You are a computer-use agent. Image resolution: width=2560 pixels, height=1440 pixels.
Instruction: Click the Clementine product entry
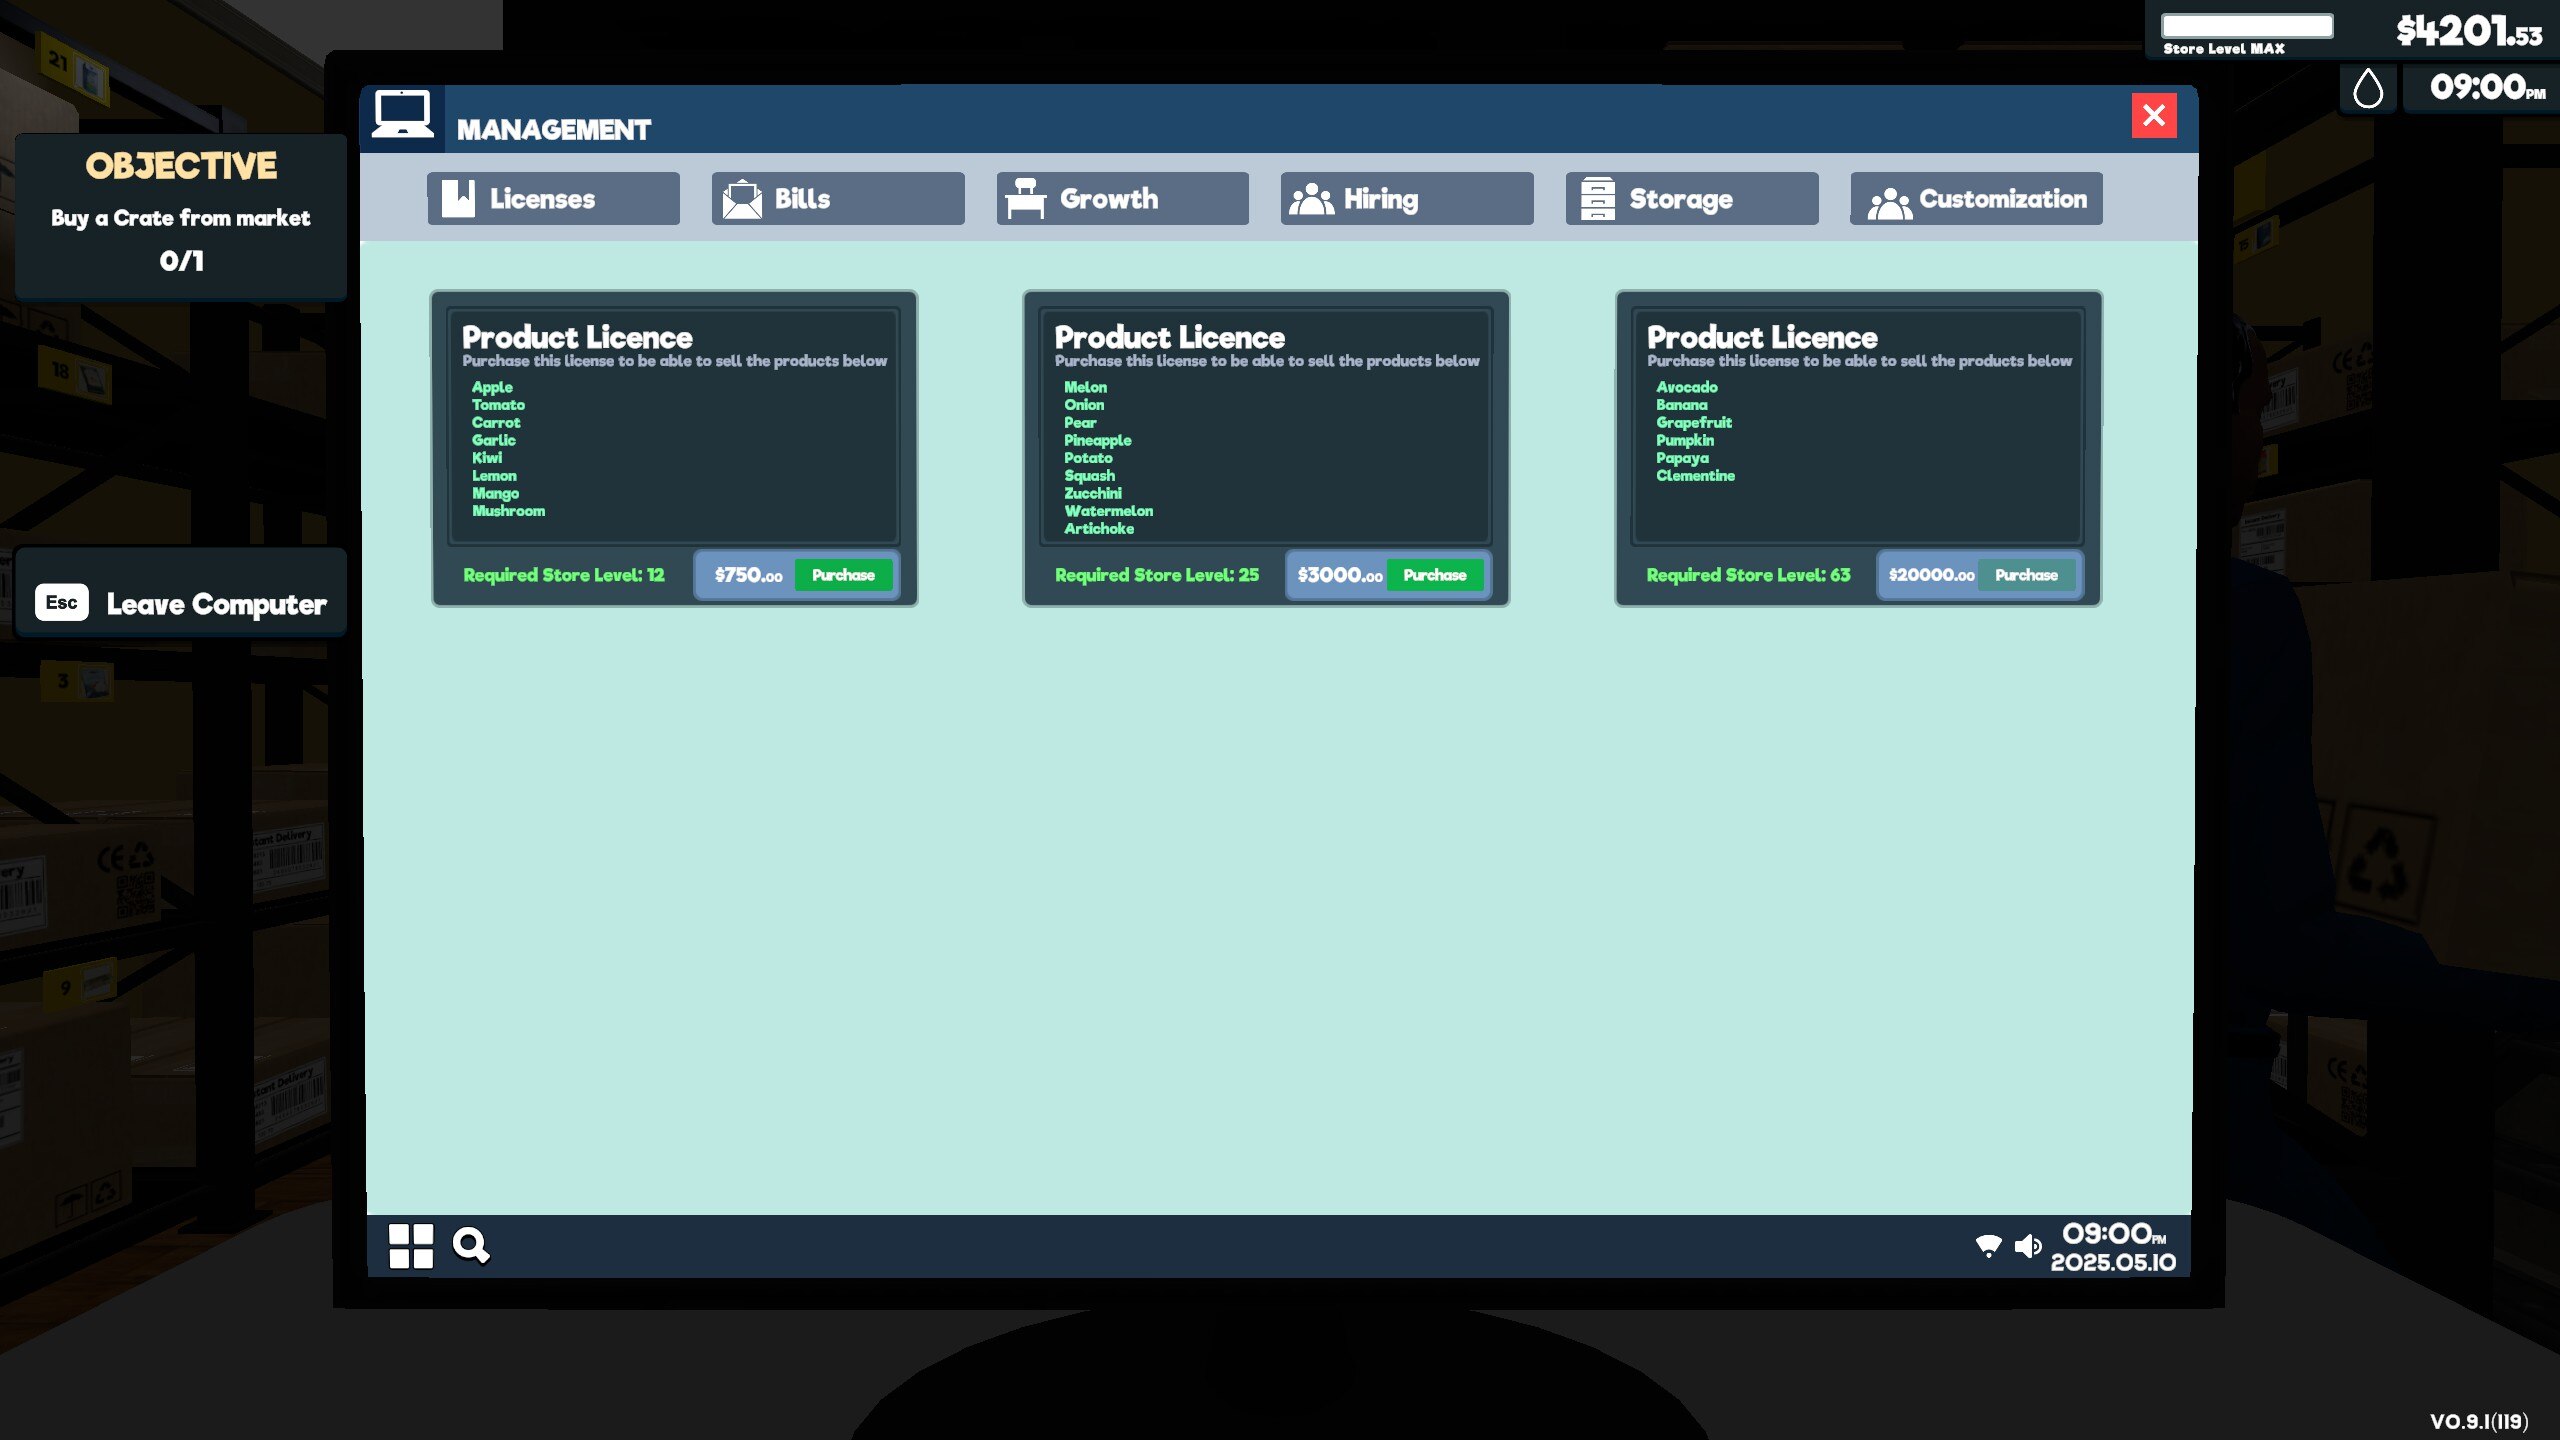[1695, 476]
